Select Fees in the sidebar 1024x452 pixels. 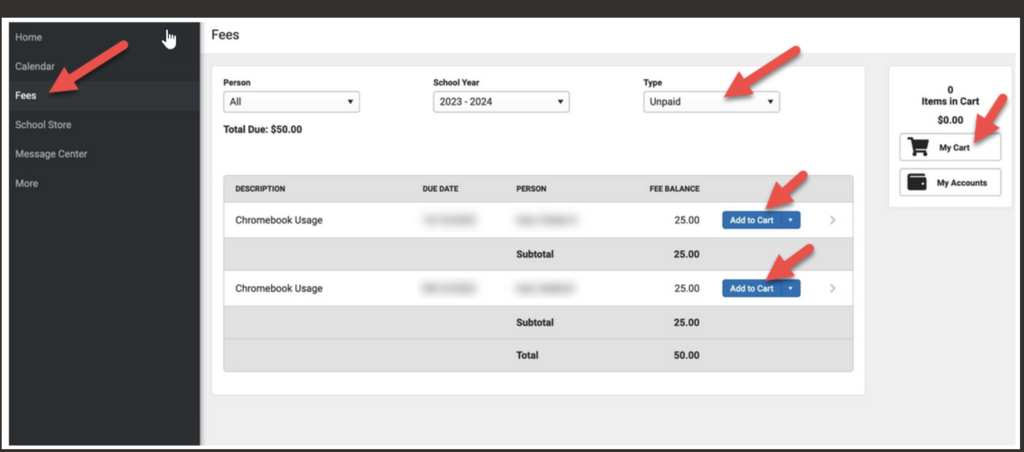click(x=26, y=95)
